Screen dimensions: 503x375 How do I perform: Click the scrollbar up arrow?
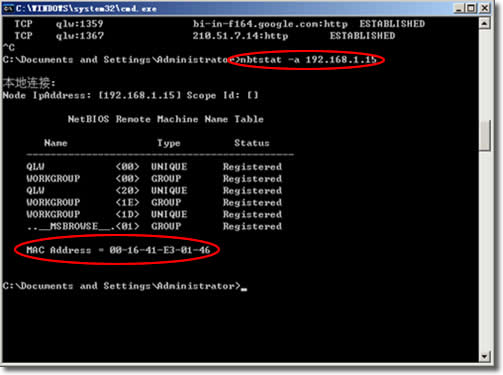(x=484, y=23)
